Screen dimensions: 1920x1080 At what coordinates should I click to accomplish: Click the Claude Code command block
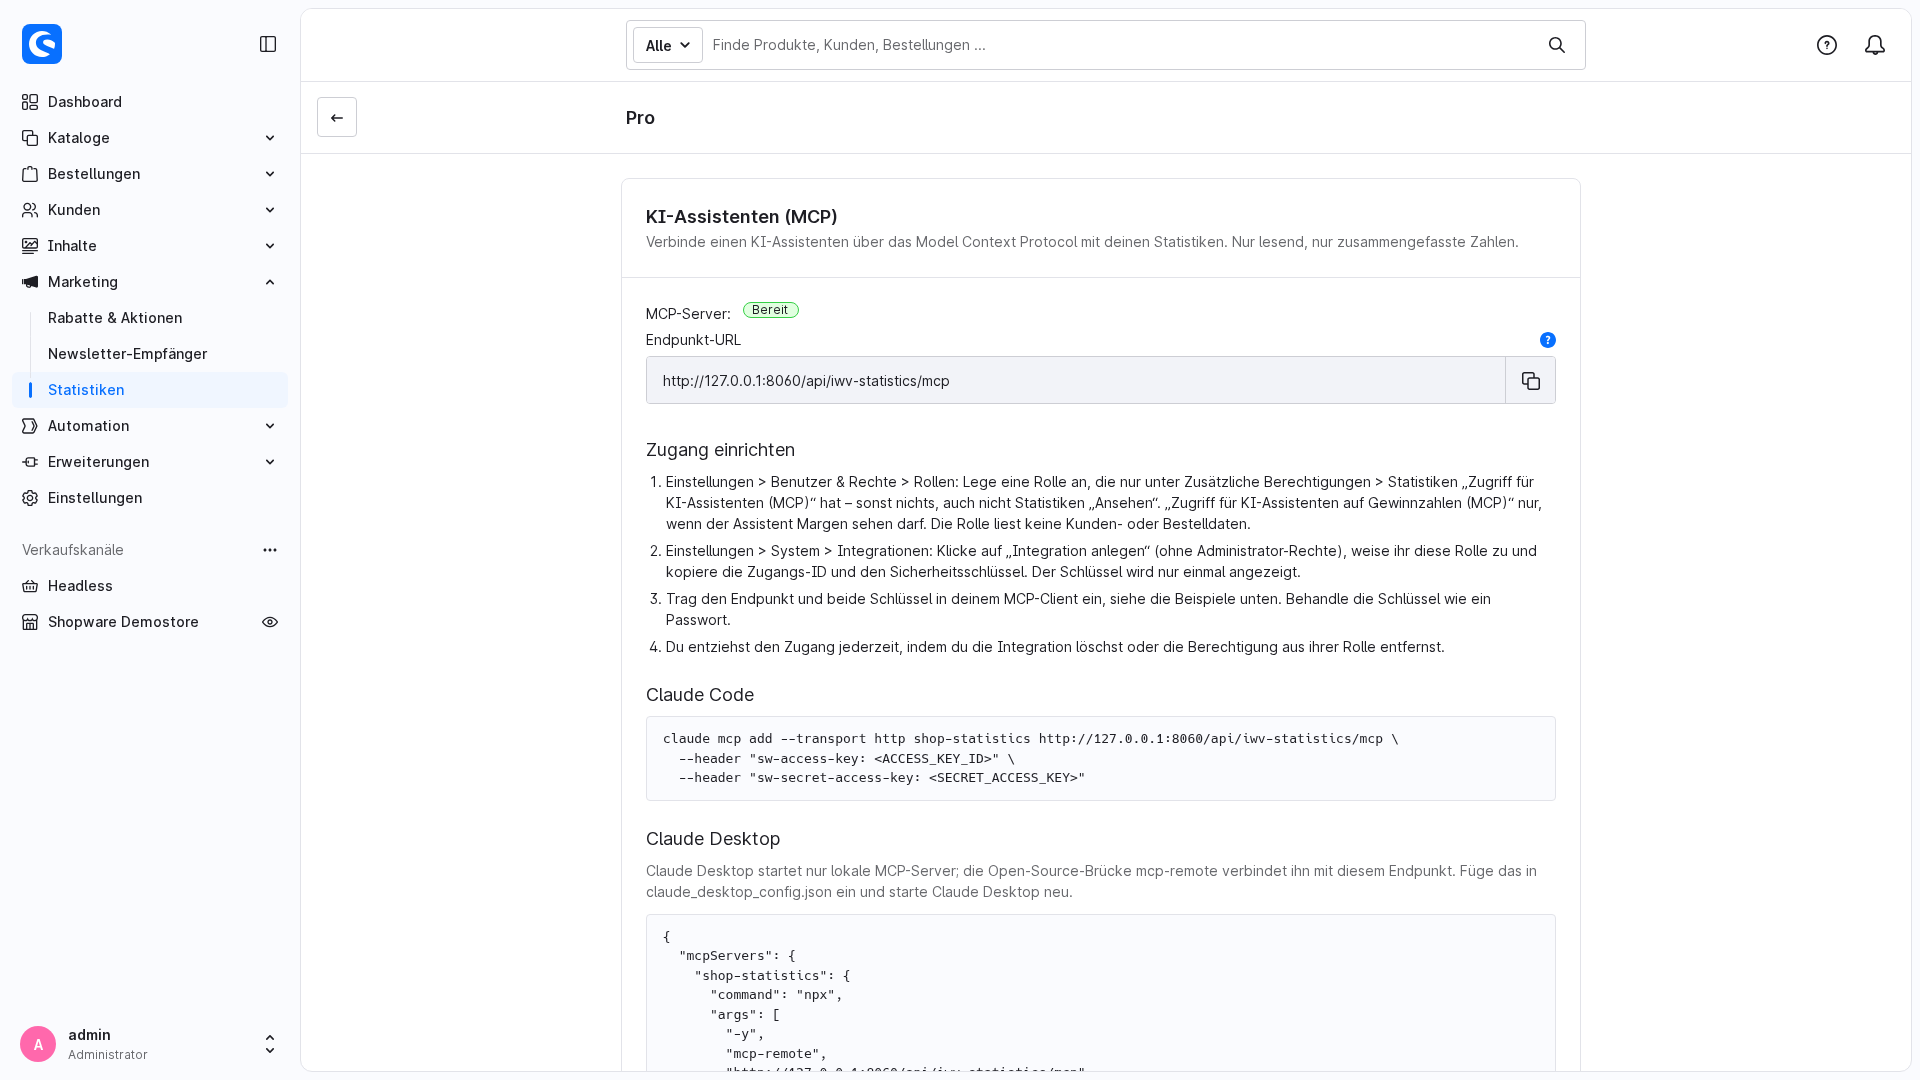(x=1100, y=758)
